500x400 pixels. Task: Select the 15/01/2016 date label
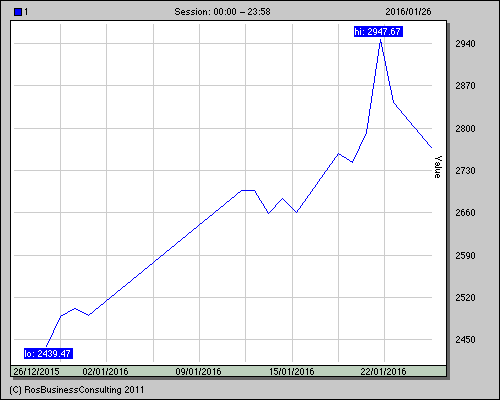click(292, 371)
